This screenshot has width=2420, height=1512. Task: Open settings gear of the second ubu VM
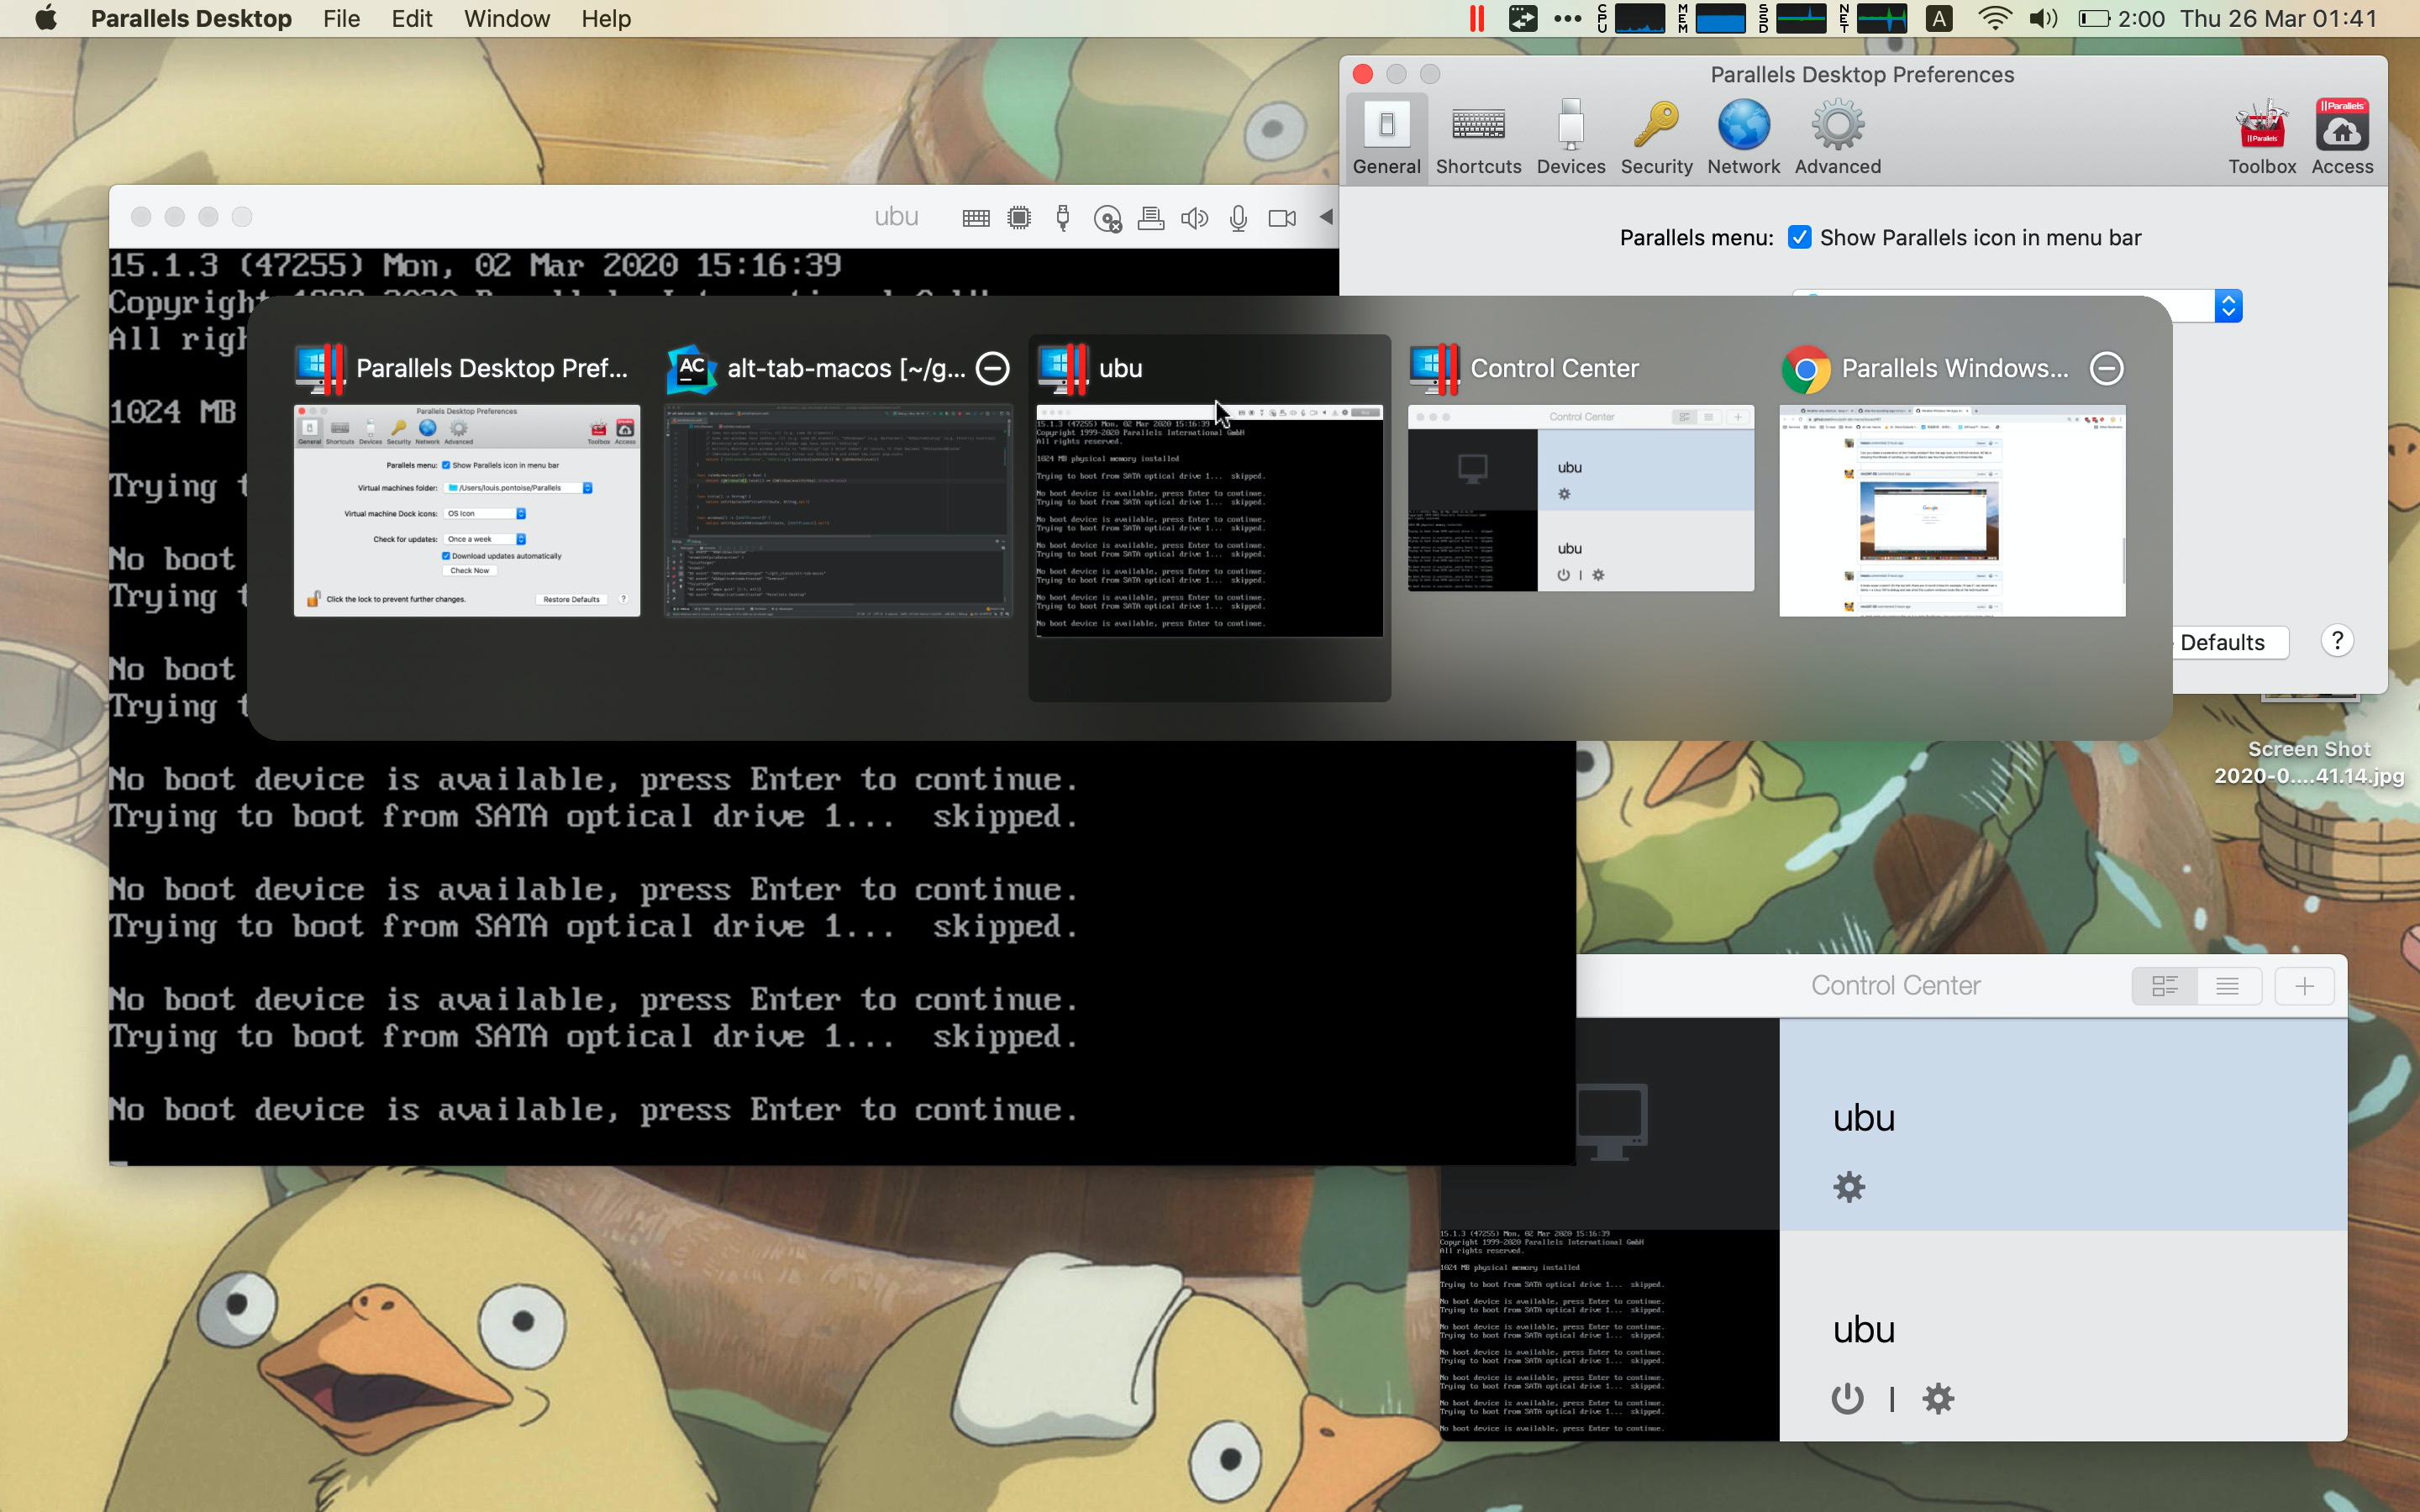click(1938, 1398)
